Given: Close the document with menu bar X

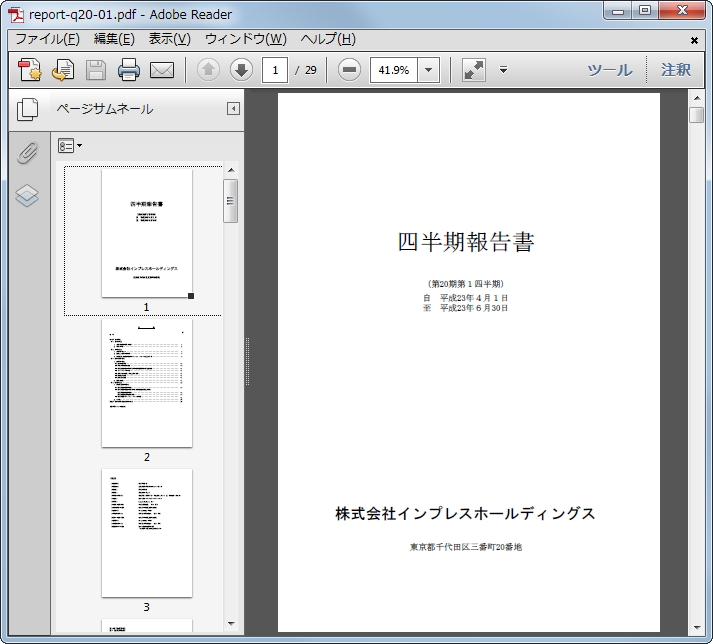Looking at the screenshot, I should (x=694, y=40).
